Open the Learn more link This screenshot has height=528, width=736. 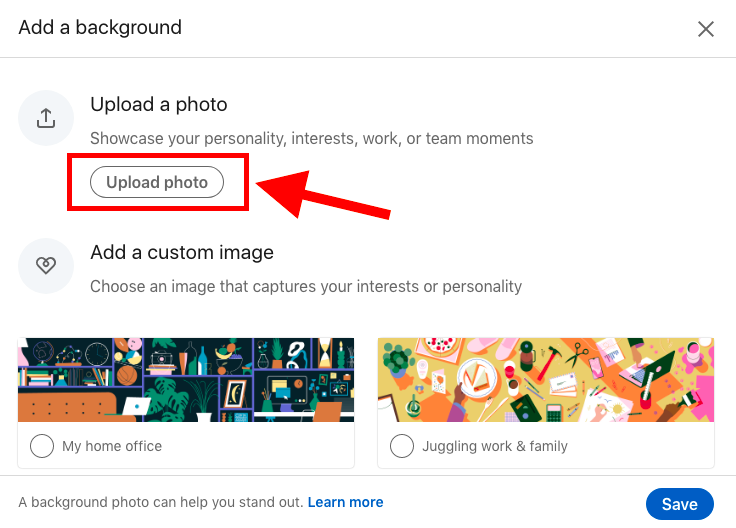tap(345, 502)
